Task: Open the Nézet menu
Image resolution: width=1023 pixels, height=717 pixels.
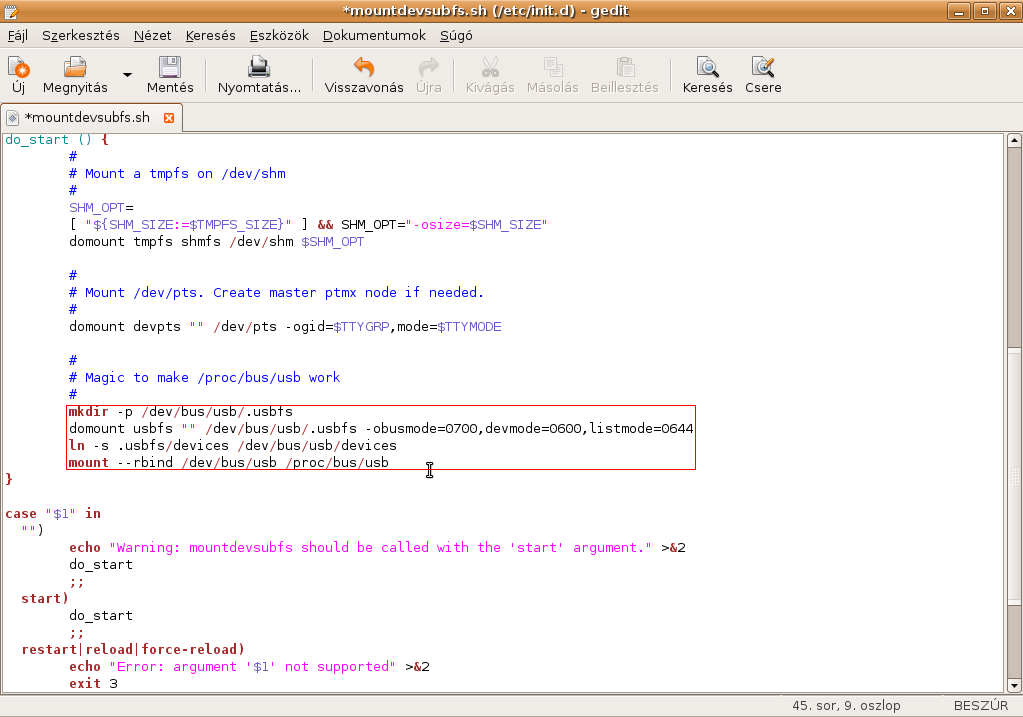Action: point(153,35)
